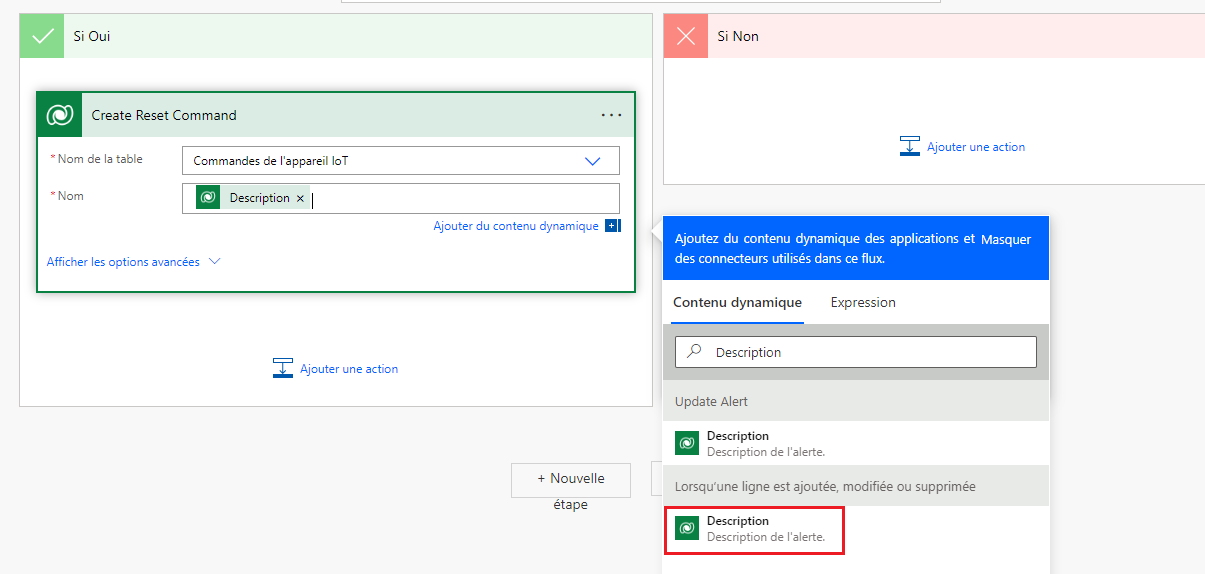This screenshot has width=1205, height=574.
Task: Click the red X icon on Si Non
Action: point(686,36)
